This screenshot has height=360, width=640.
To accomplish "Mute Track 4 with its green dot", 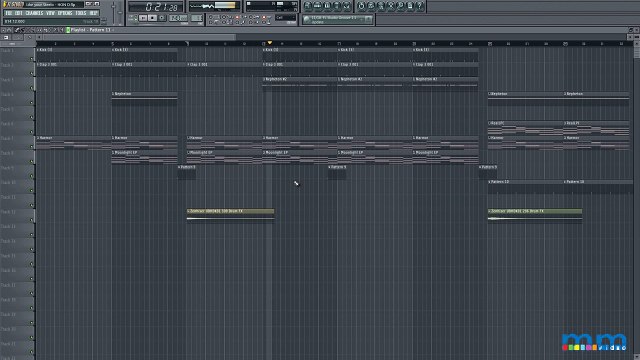I will click(32, 103).
